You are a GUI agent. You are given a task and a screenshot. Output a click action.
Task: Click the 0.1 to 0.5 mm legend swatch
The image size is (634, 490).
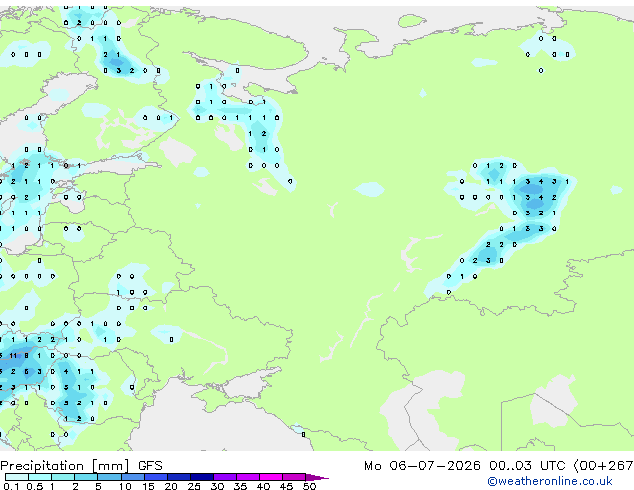click(17, 477)
